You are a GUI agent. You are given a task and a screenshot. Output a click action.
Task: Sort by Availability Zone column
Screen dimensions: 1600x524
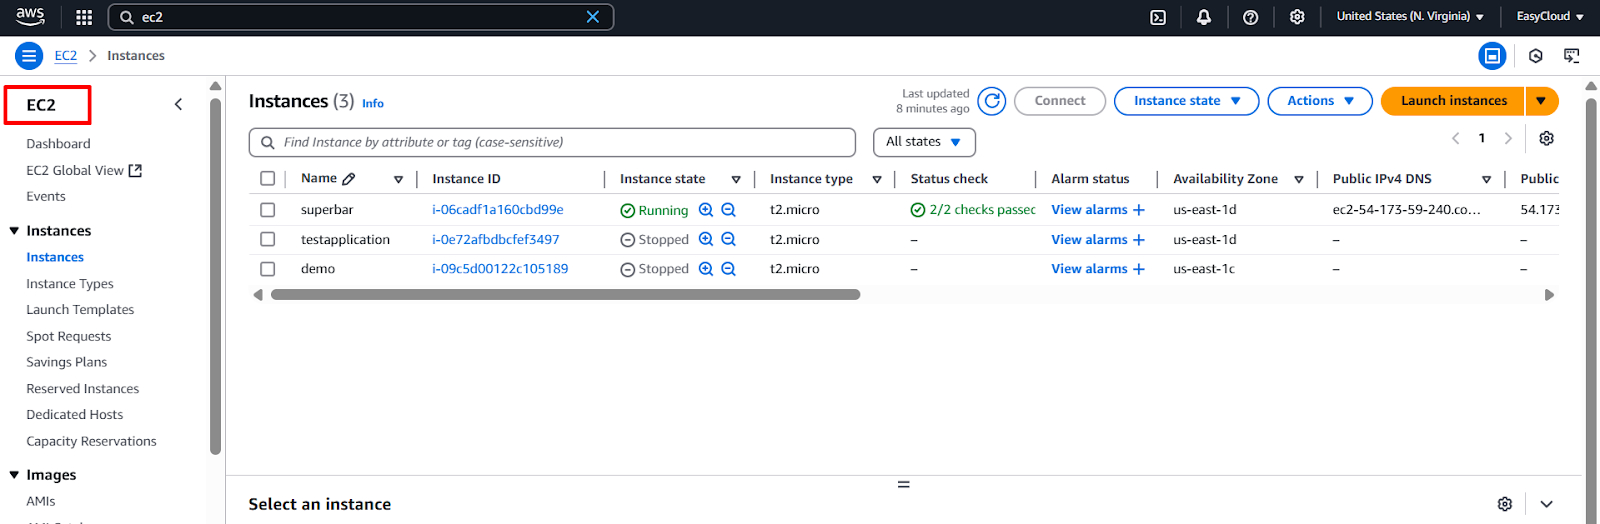tap(1299, 180)
